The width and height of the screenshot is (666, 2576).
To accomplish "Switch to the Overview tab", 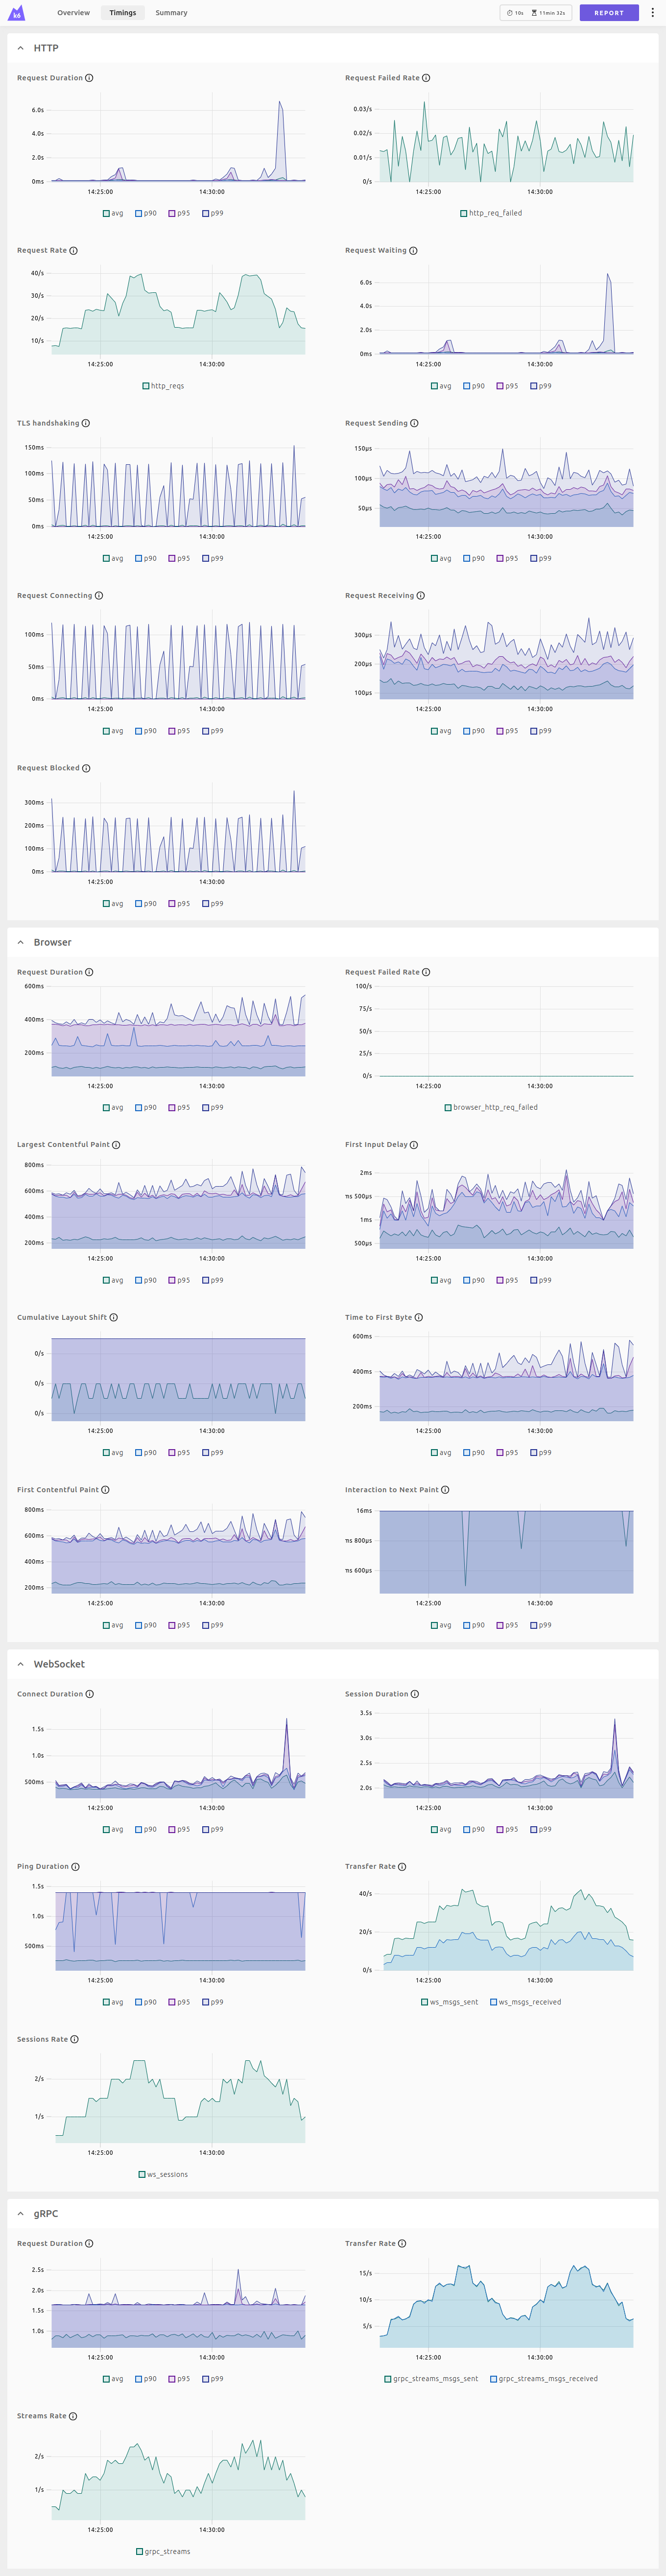I will [73, 13].
